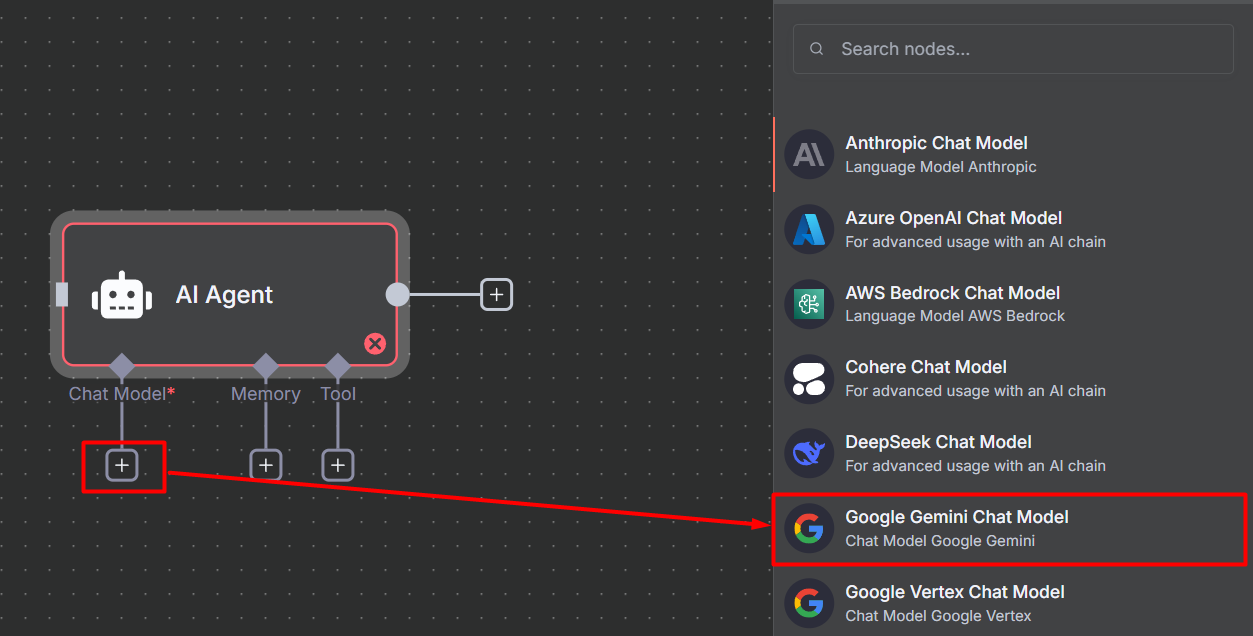This screenshot has width=1253, height=636.
Task: Select Google Gemini Chat Model from the list
Action: (x=1013, y=529)
